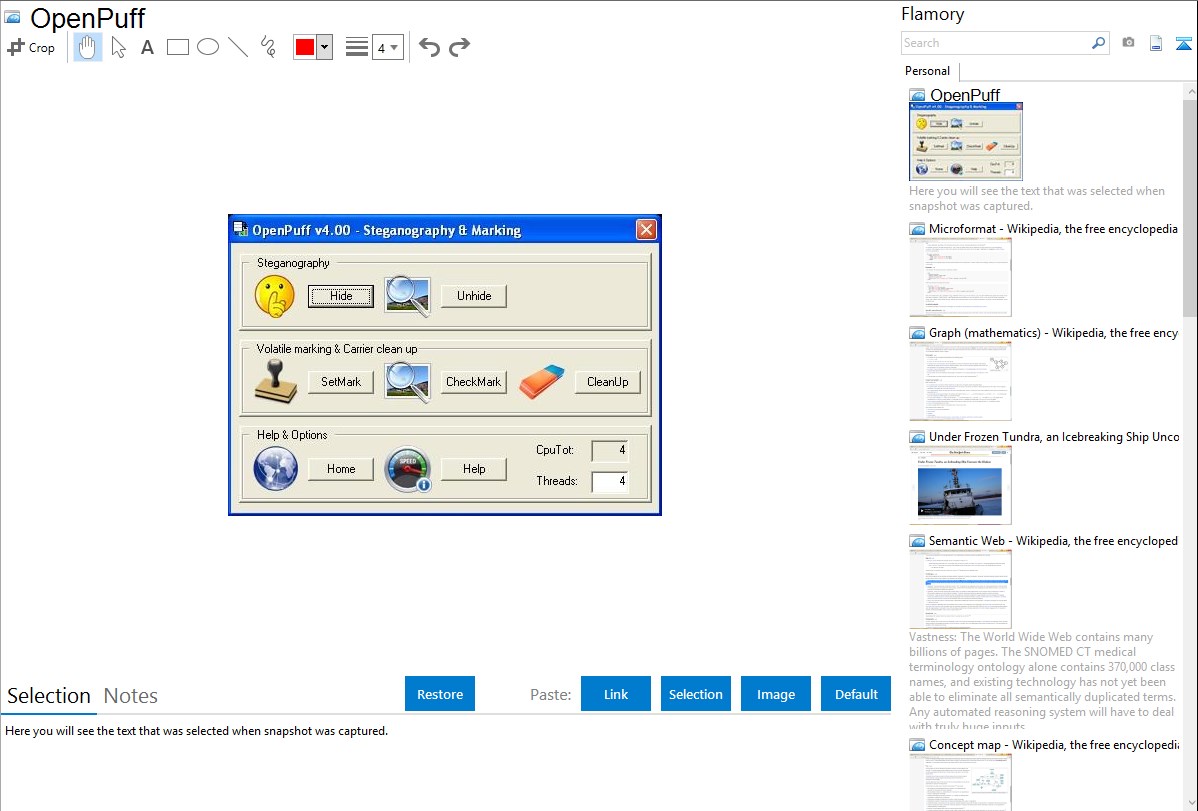1198x811 pixels.
Task: Click the CheckMark button
Action: [474, 381]
